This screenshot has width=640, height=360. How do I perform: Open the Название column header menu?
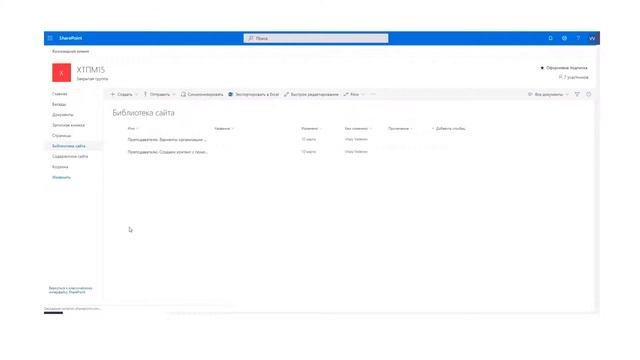click(x=224, y=129)
